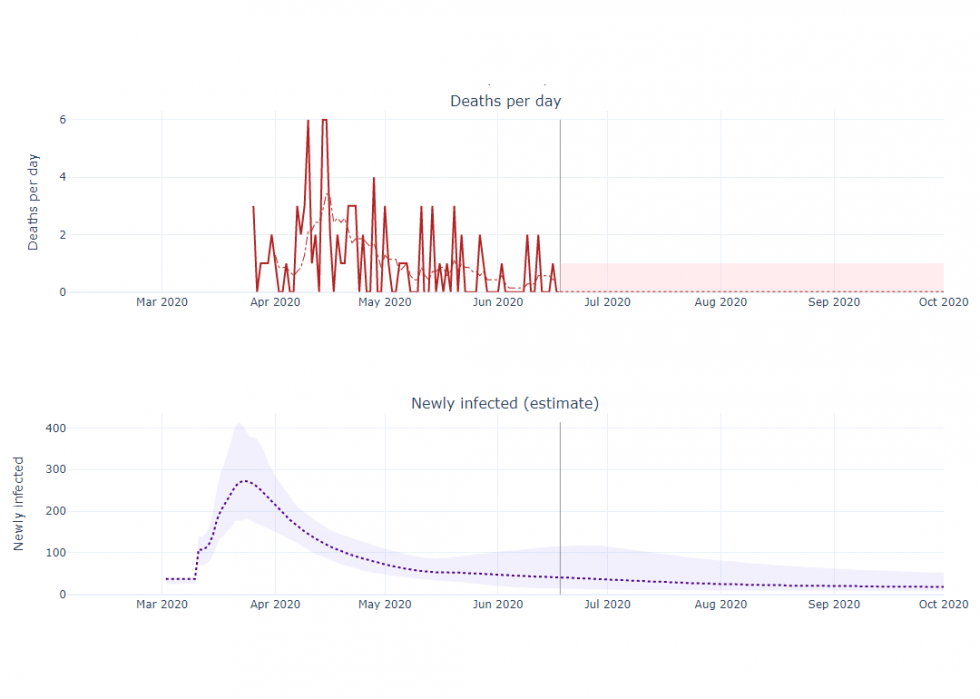Screen dimensions: 980x699
Task: Click the start of the dotted infection curve
Action: 166,579
